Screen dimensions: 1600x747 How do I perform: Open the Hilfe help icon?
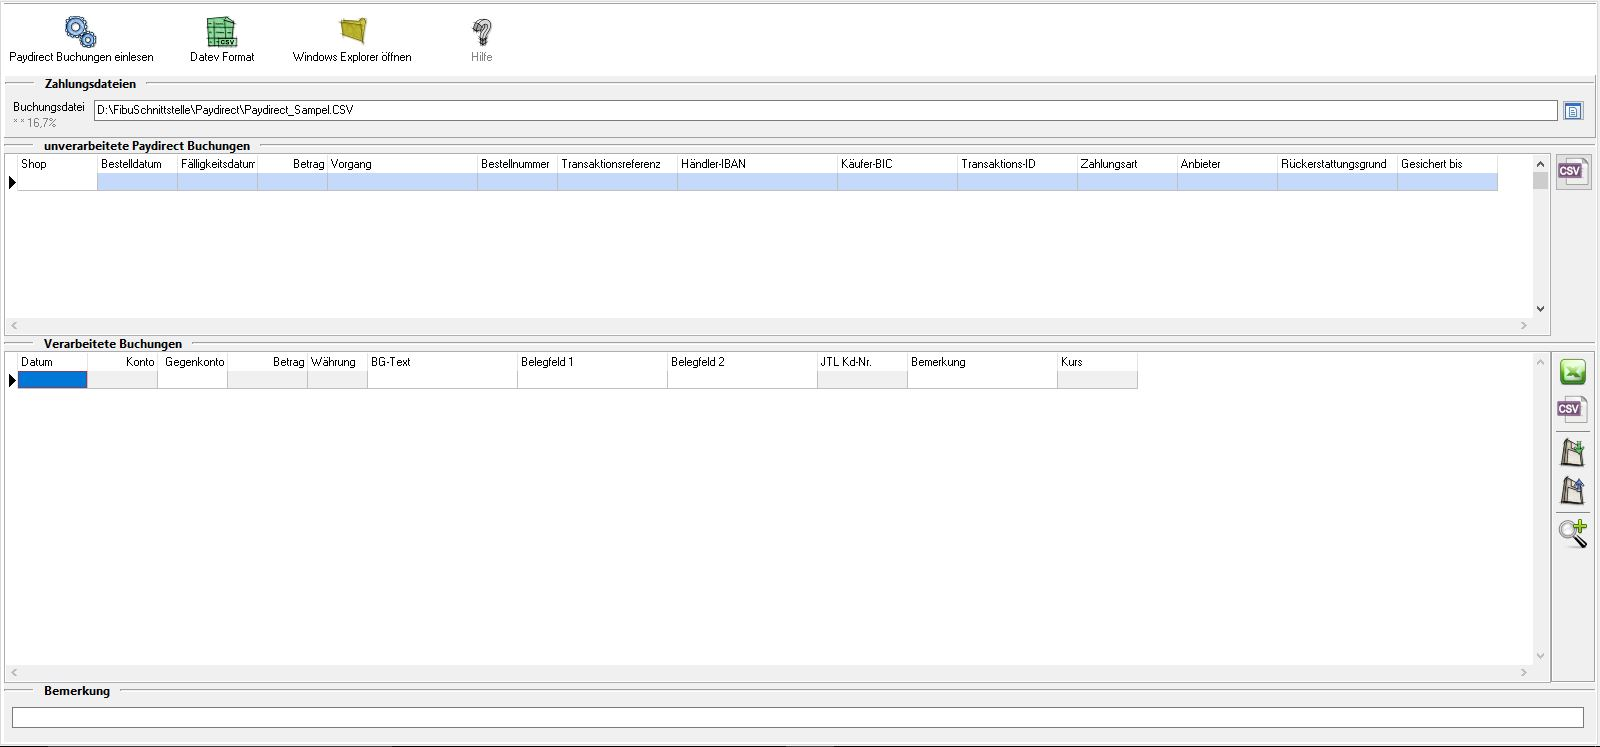(482, 32)
